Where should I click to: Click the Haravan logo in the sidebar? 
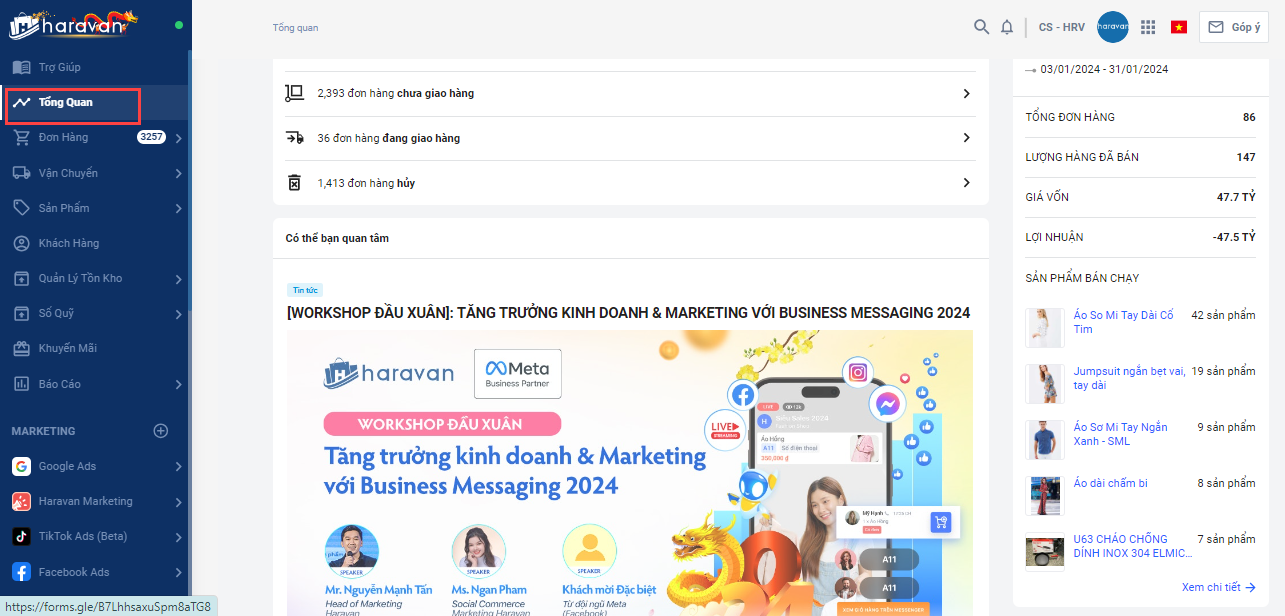coord(72,24)
